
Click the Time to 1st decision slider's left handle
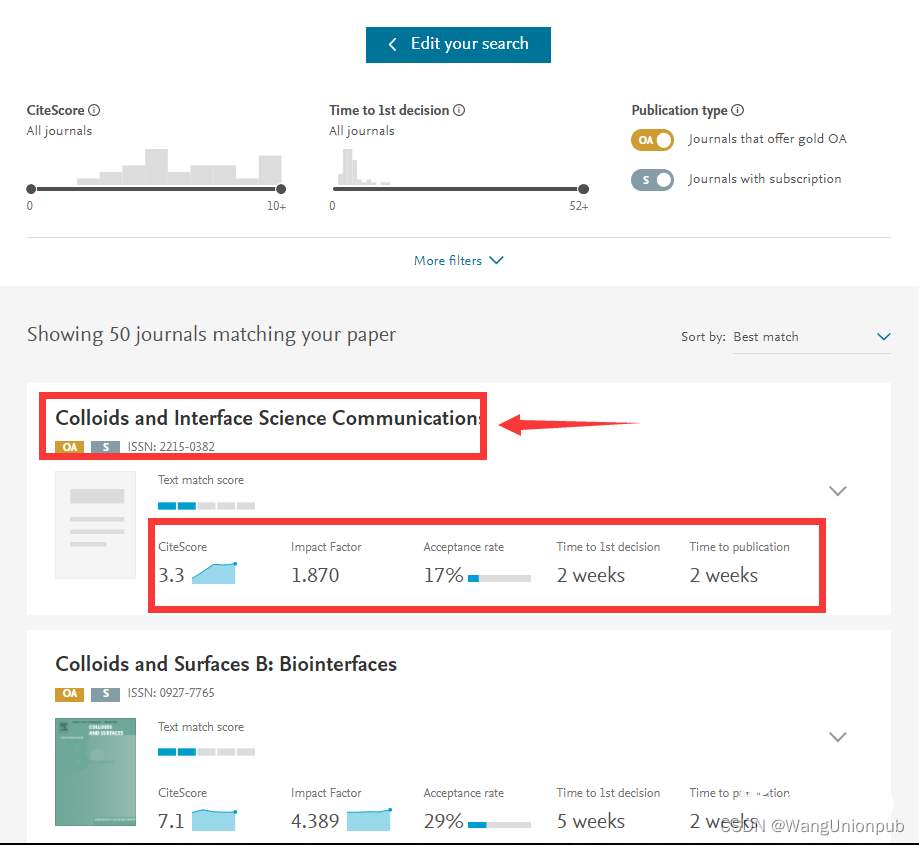(334, 189)
